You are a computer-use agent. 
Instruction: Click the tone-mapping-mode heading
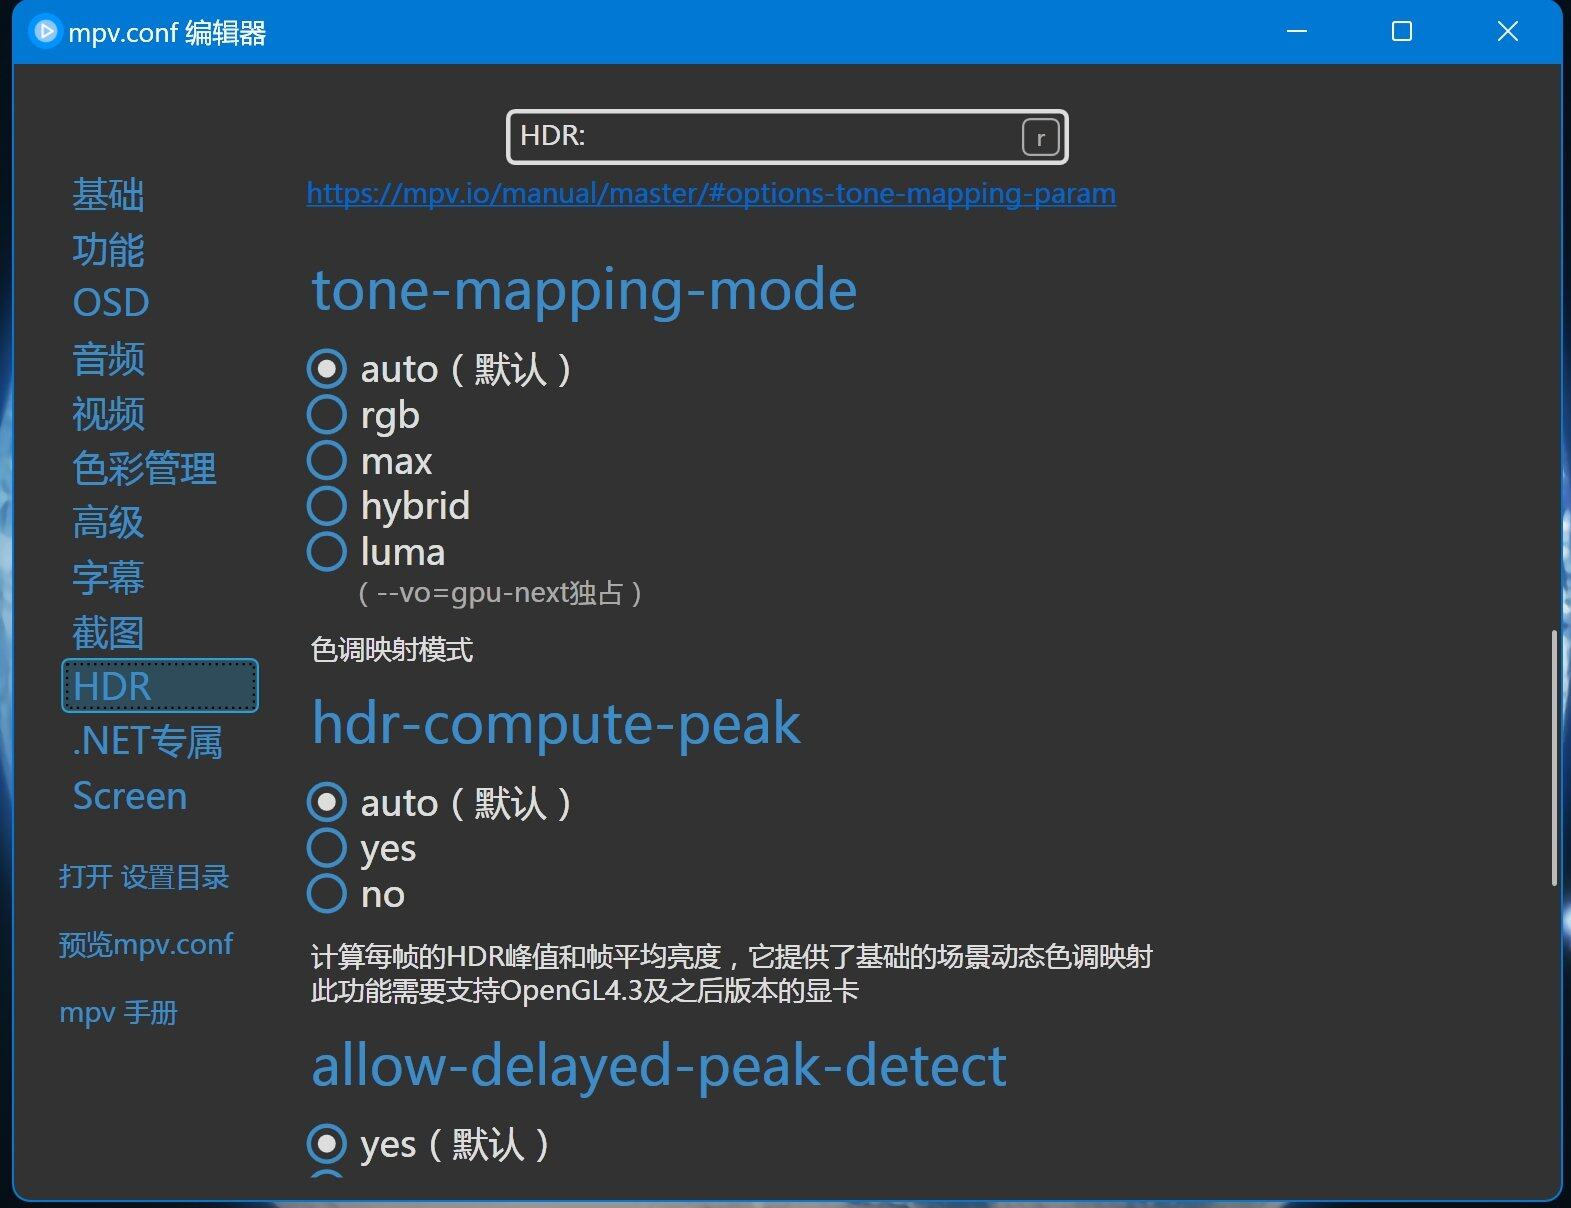584,290
